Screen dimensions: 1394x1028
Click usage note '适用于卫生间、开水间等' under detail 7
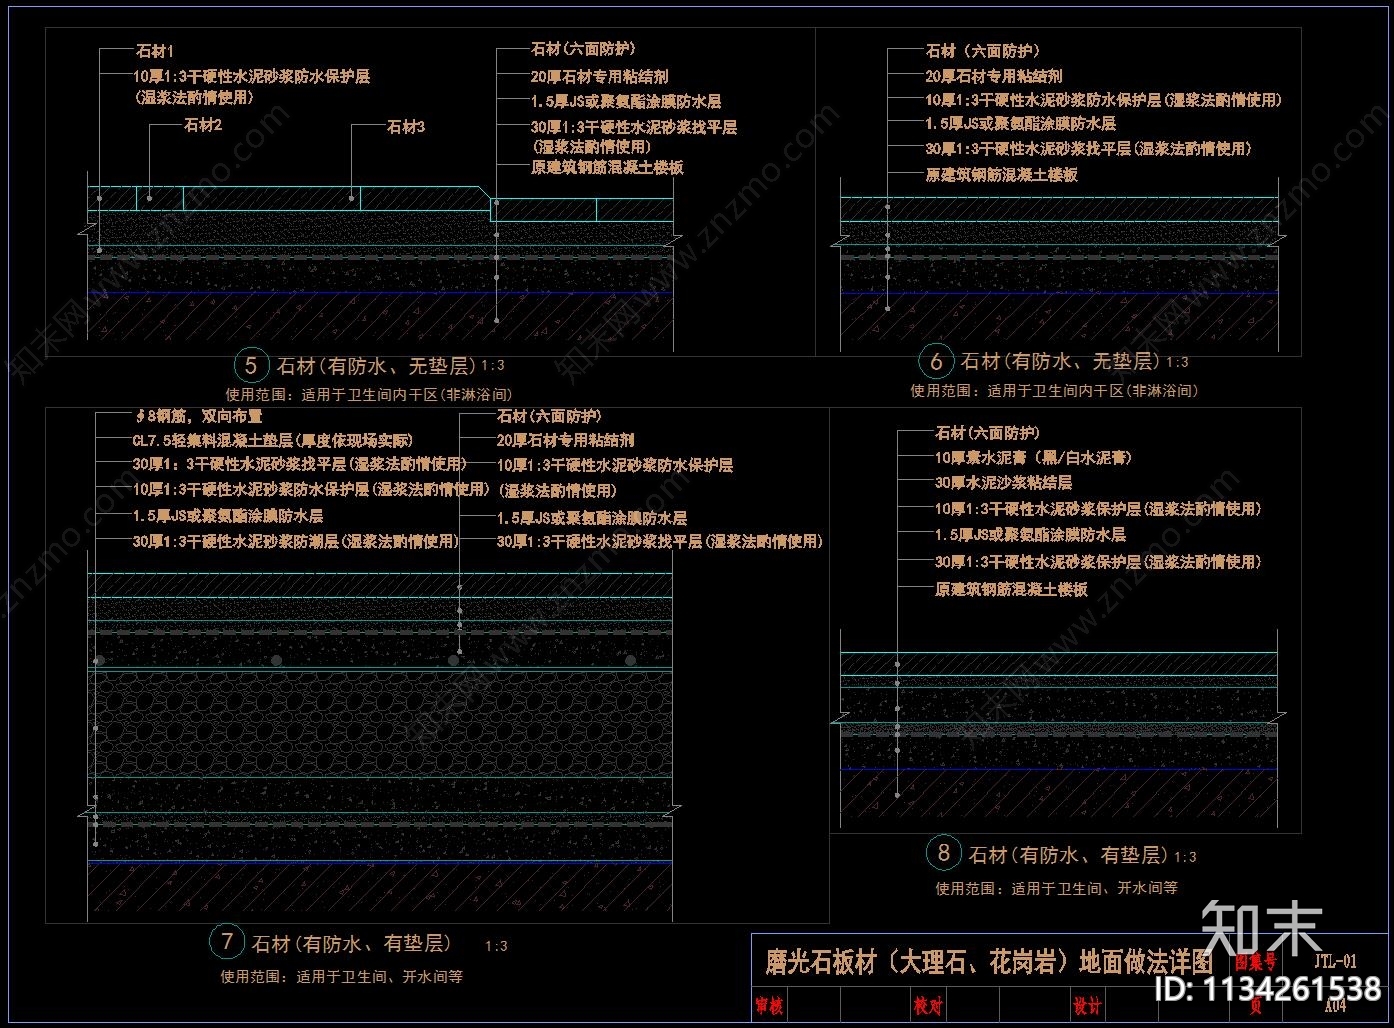380,976
